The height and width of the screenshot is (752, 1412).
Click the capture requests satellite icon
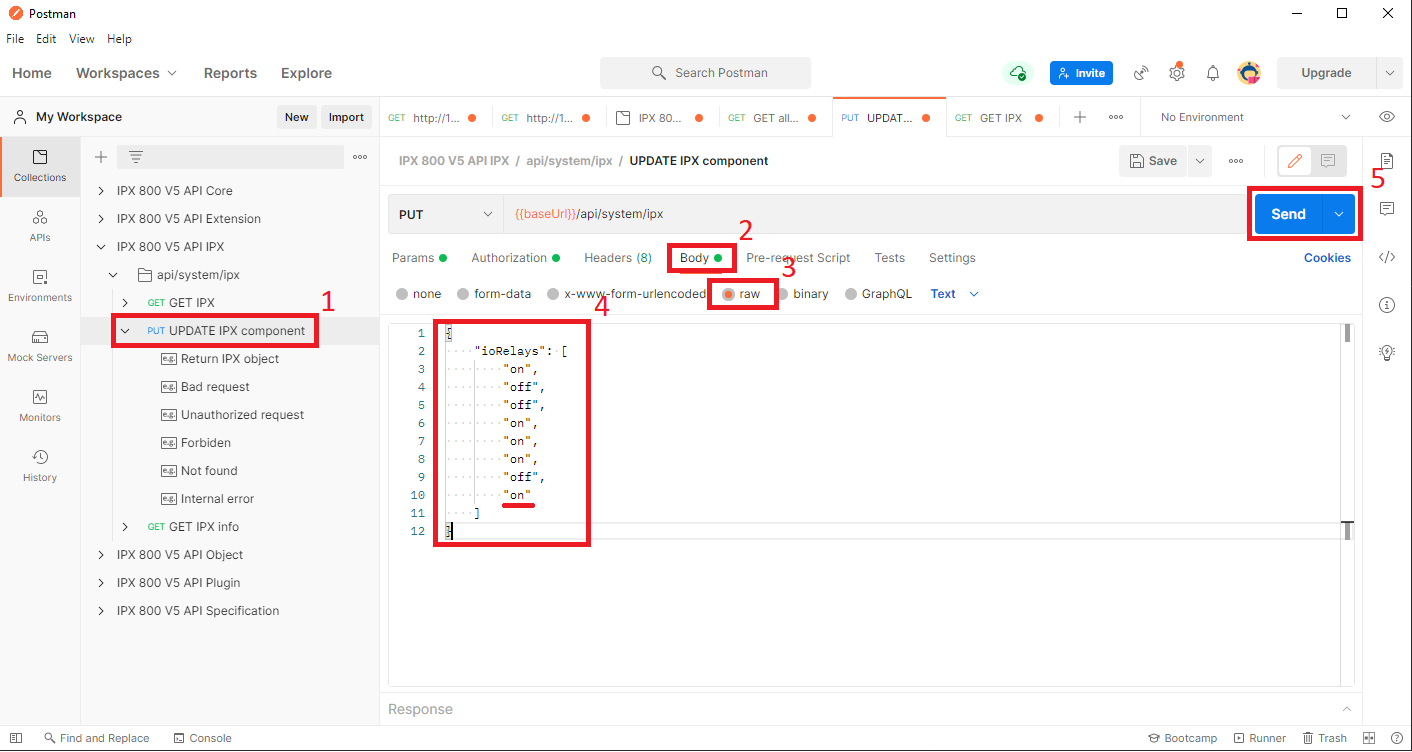coord(1141,73)
